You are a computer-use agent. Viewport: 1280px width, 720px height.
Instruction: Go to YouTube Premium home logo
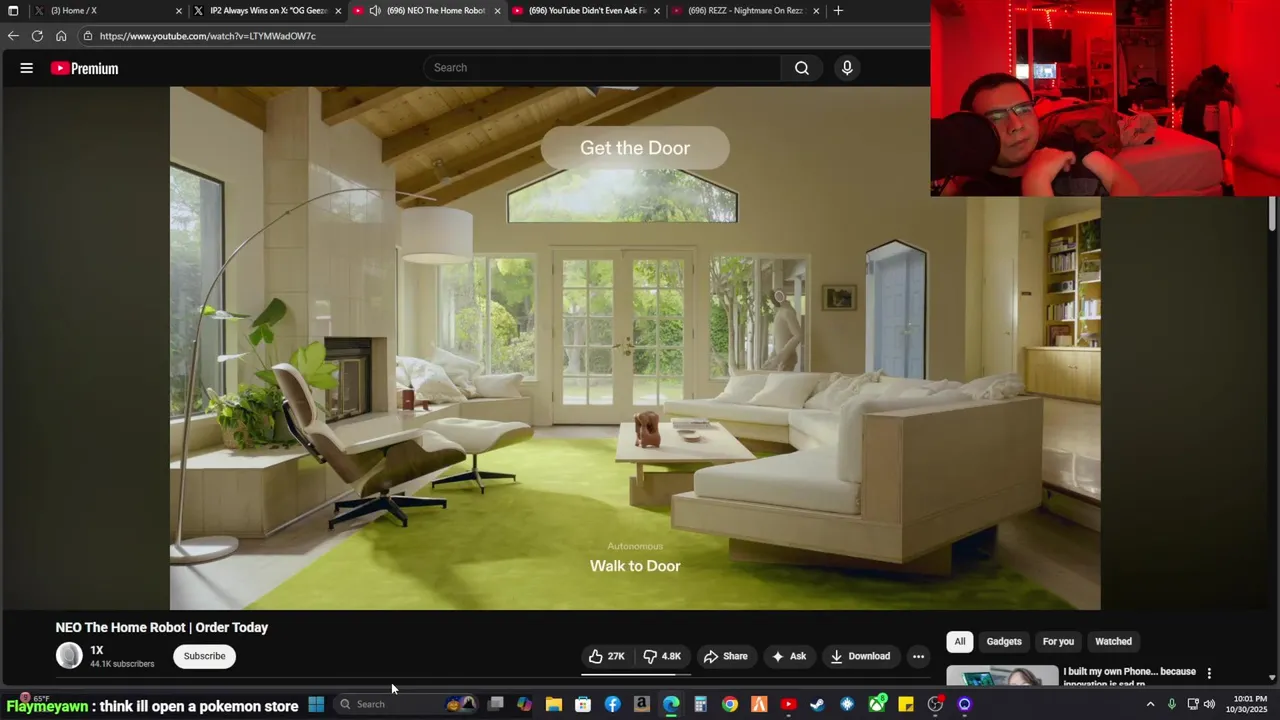(x=85, y=68)
